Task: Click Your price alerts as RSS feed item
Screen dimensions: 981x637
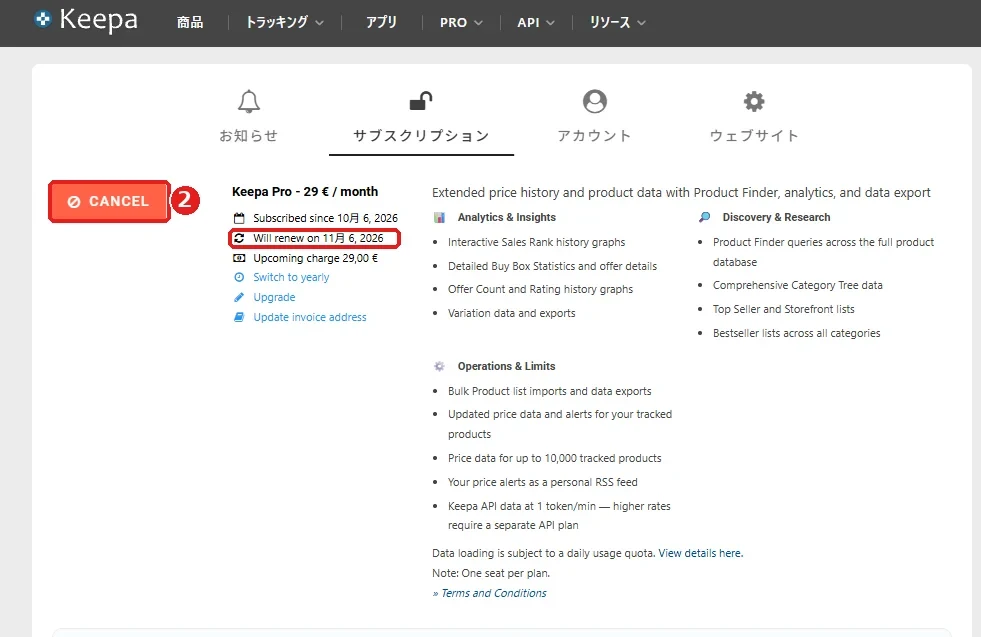Action: 542,482
